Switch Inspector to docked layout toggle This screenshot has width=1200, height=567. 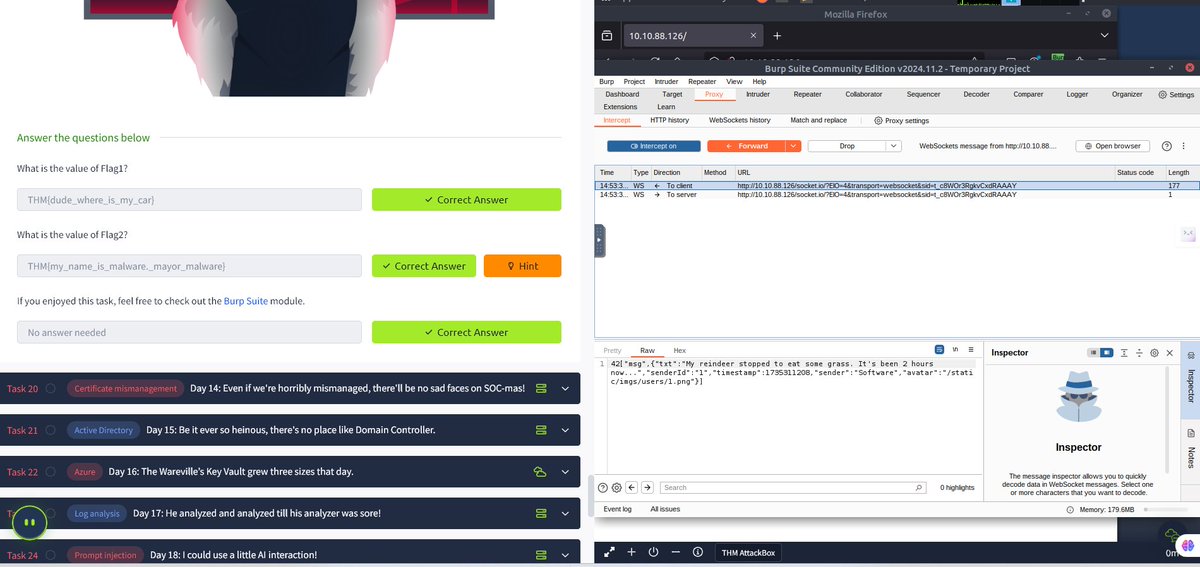(1107, 353)
